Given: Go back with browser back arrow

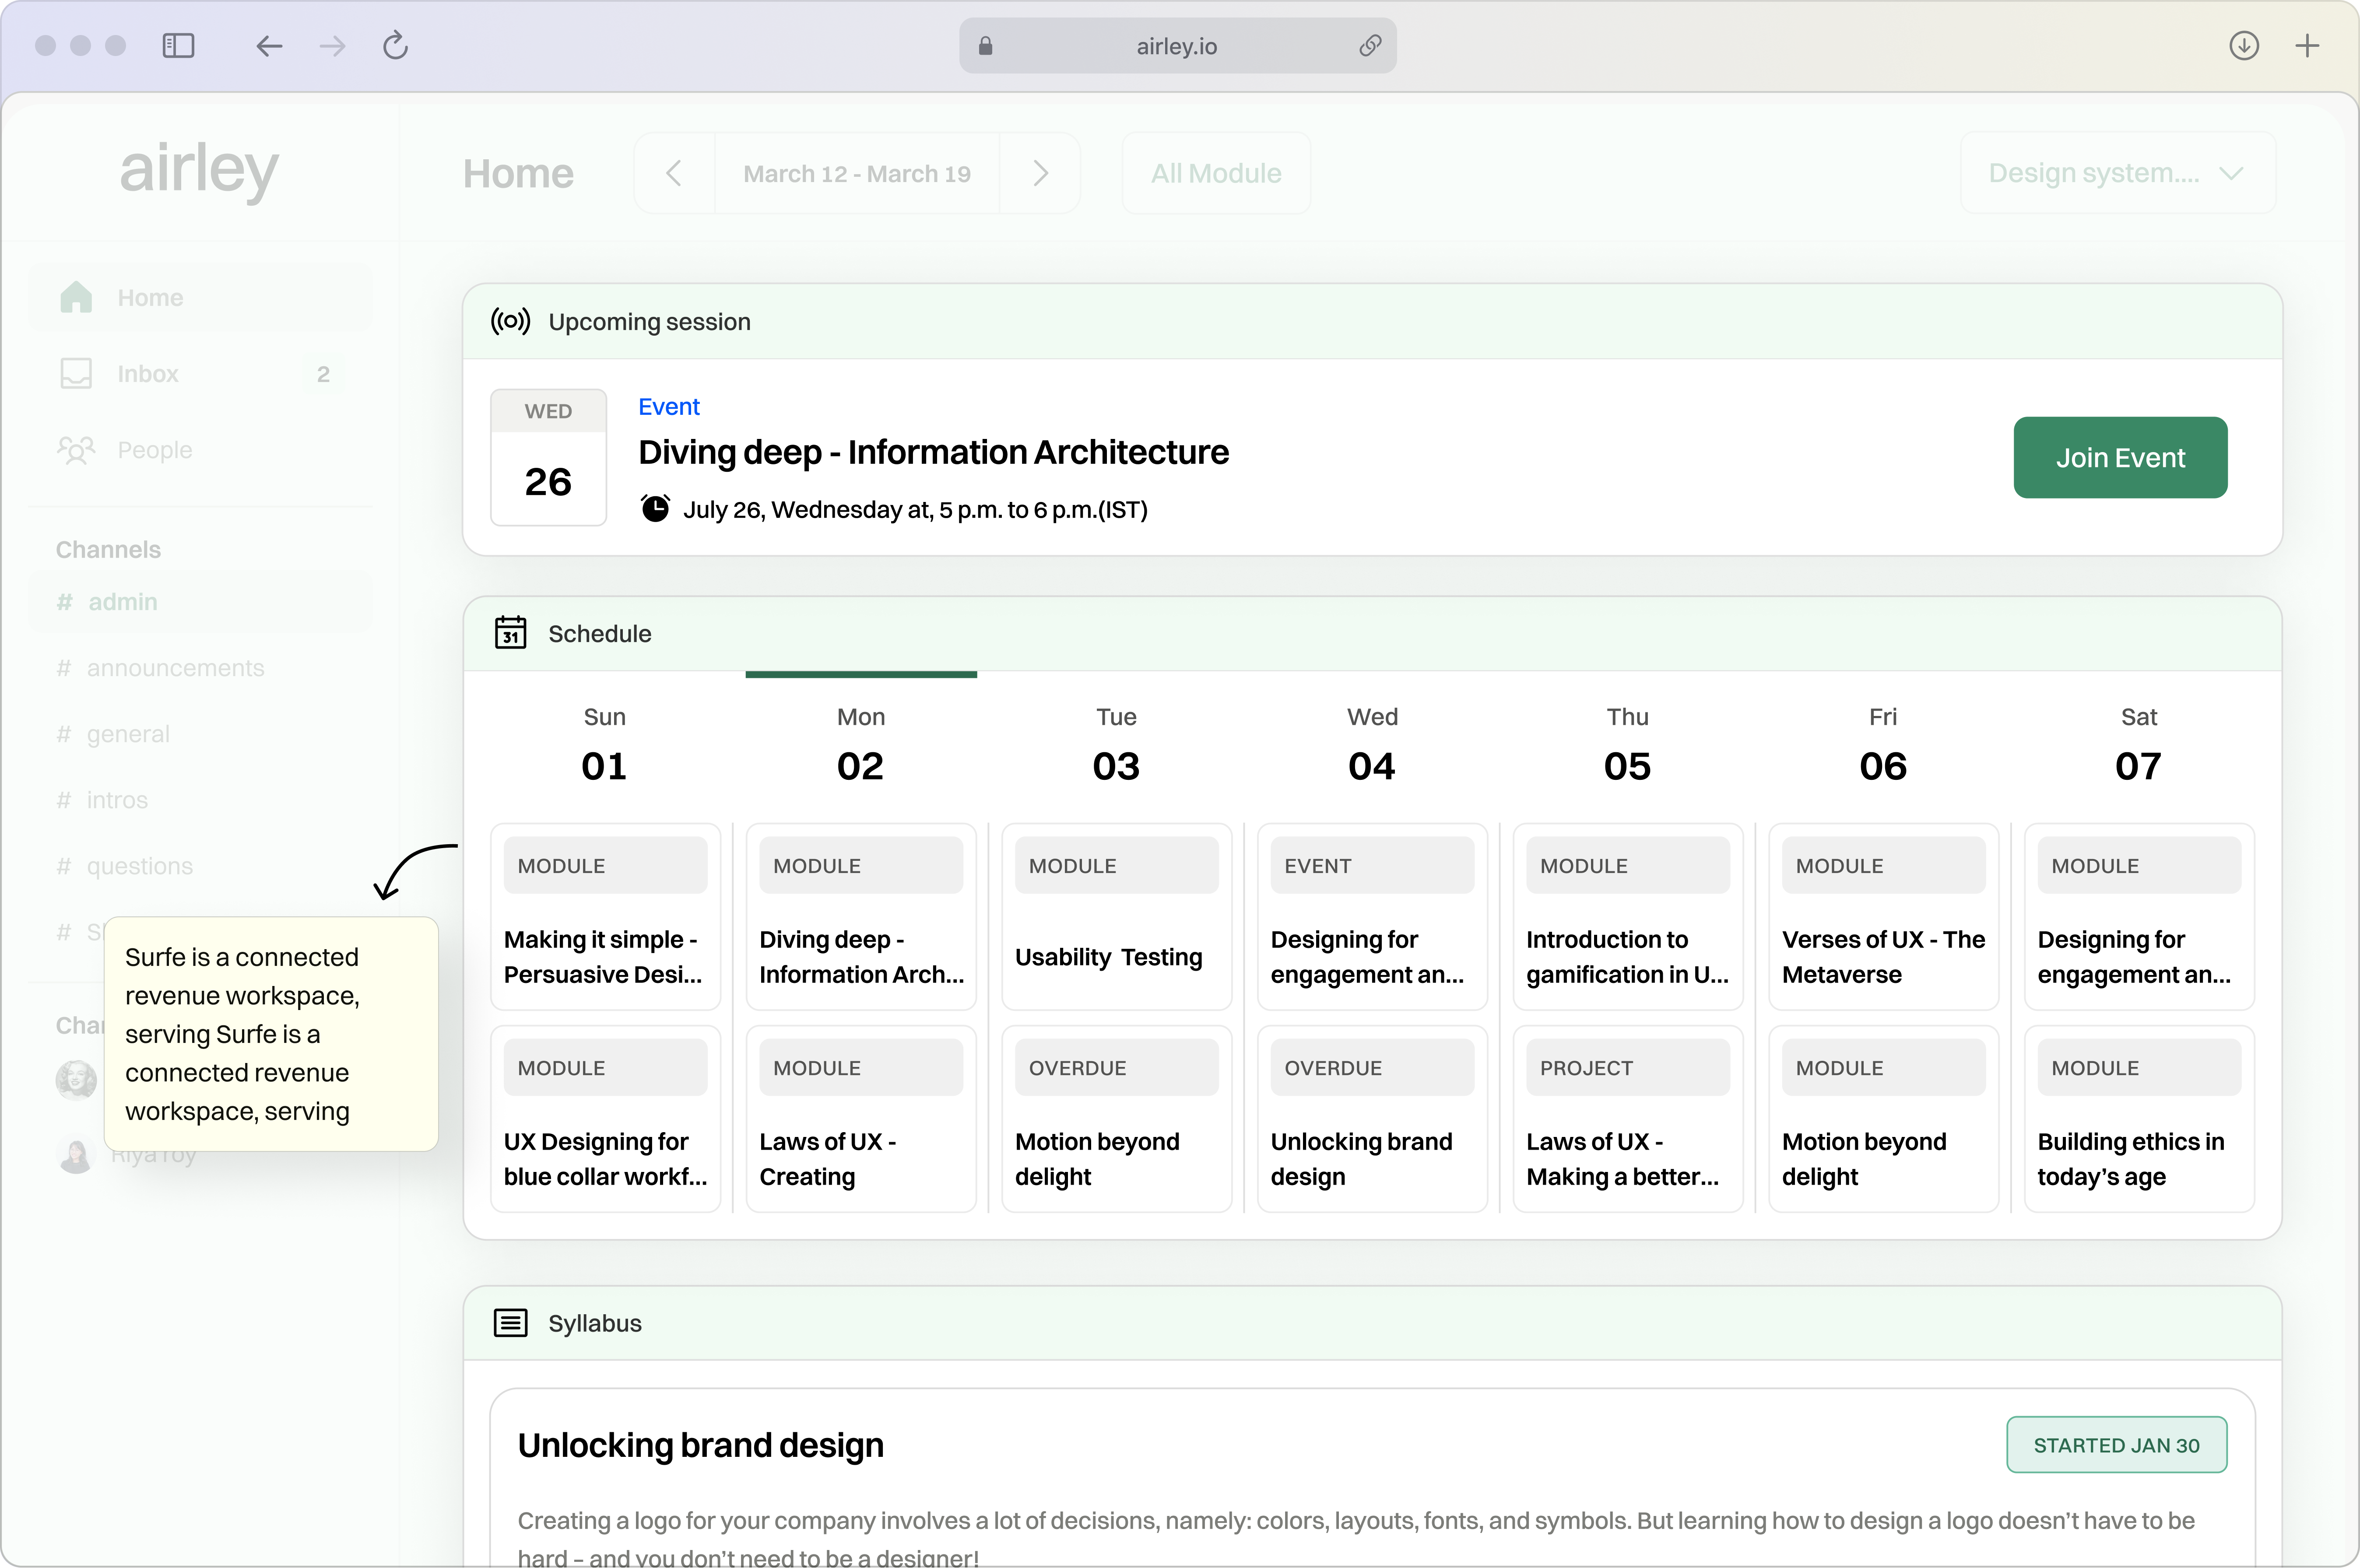Looking at the screenshot, I should [x=269, y=46].
